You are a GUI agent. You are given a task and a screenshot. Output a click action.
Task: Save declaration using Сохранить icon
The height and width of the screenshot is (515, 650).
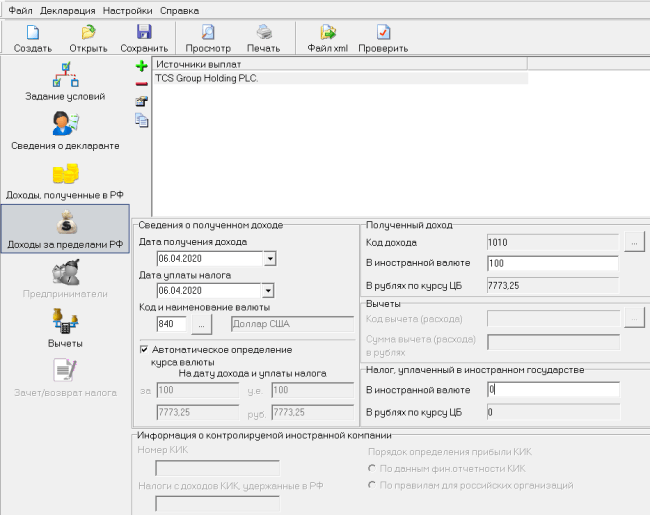pos(144,37)
